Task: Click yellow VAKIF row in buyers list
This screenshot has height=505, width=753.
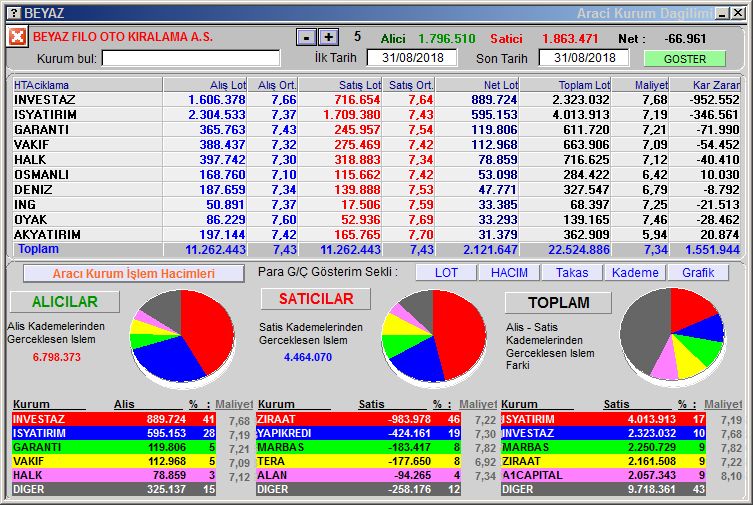Action: click(x=114, y=461)
